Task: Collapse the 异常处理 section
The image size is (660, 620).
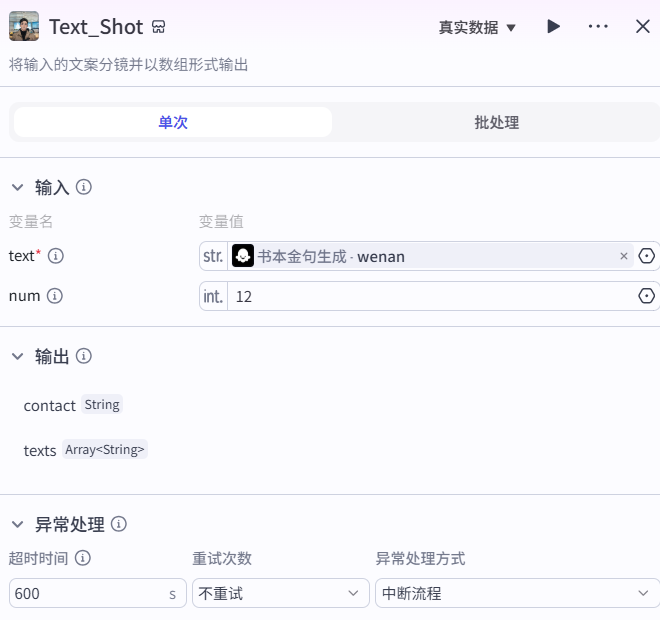Action: (17, 524)
